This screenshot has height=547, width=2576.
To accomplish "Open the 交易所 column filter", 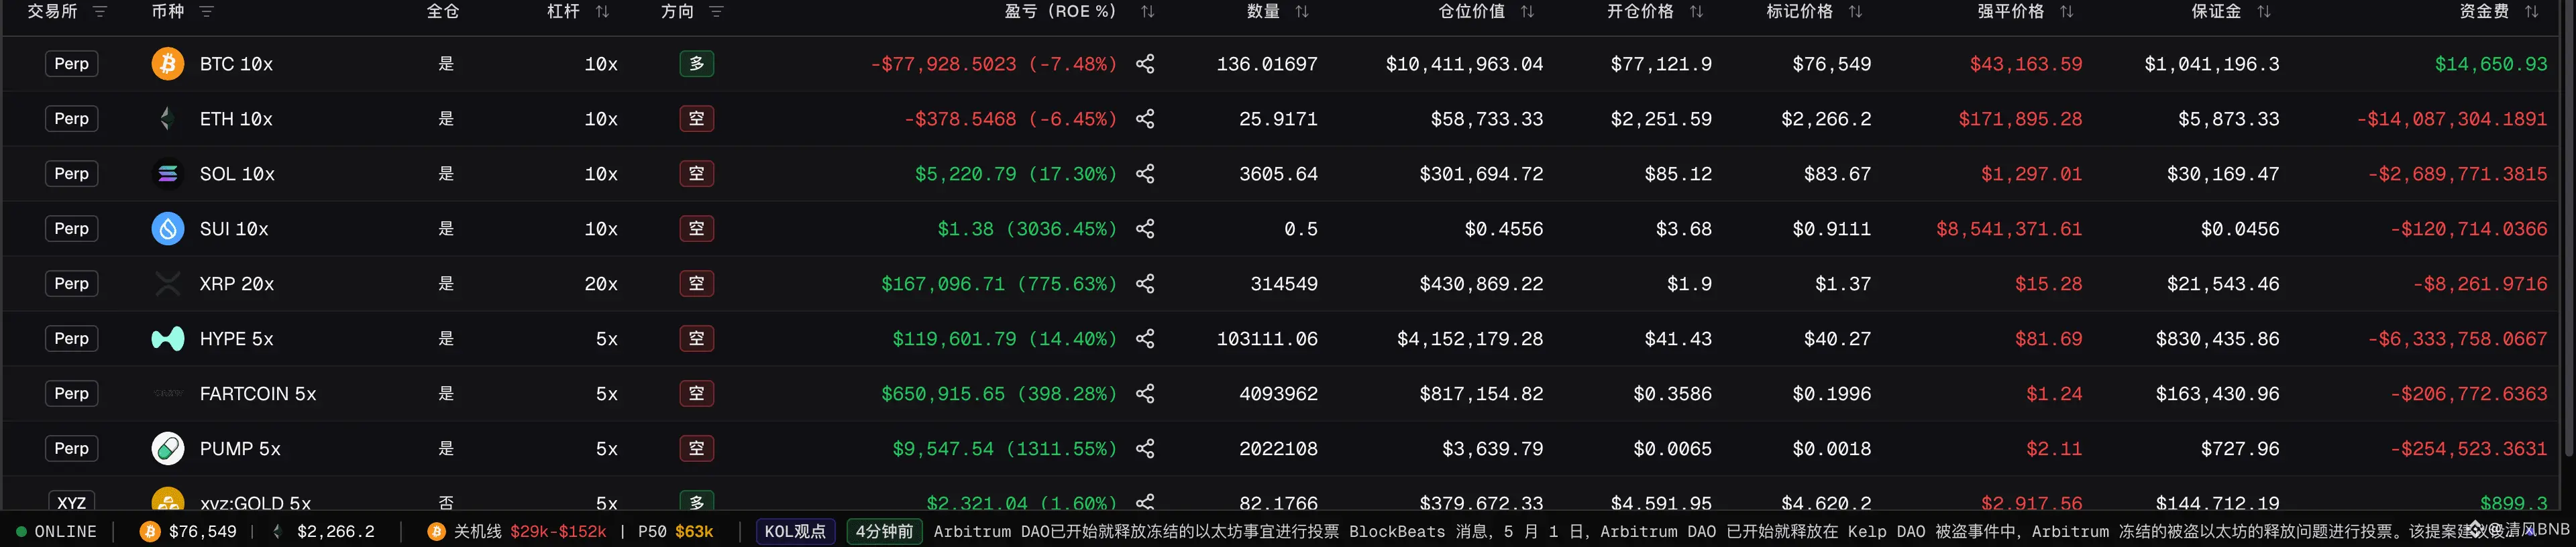I will 100,12.
